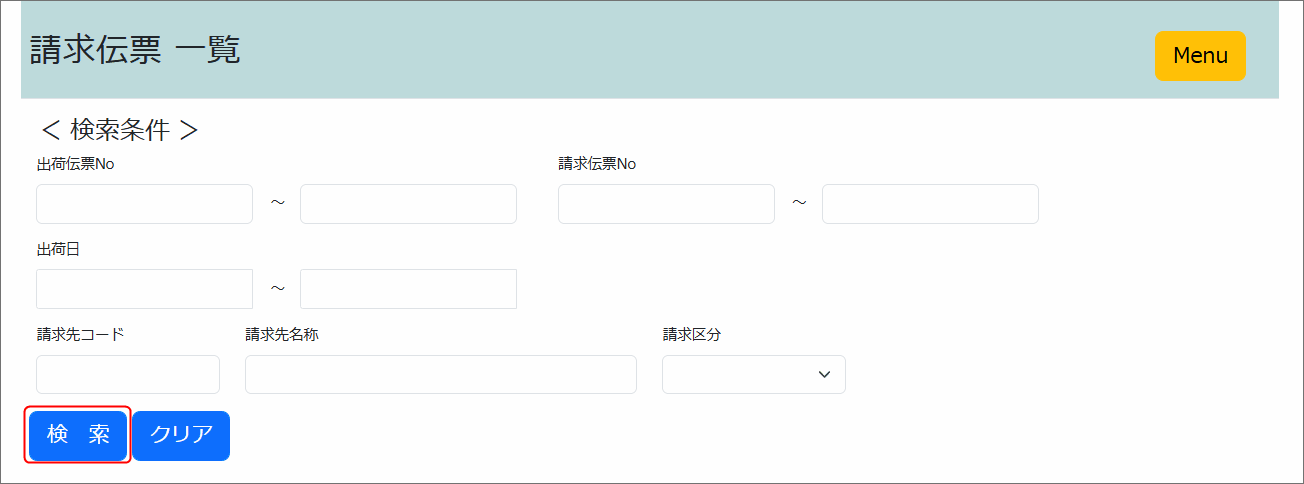
Task: Click the 検索条件 section heading
Action: click(120, 130)
